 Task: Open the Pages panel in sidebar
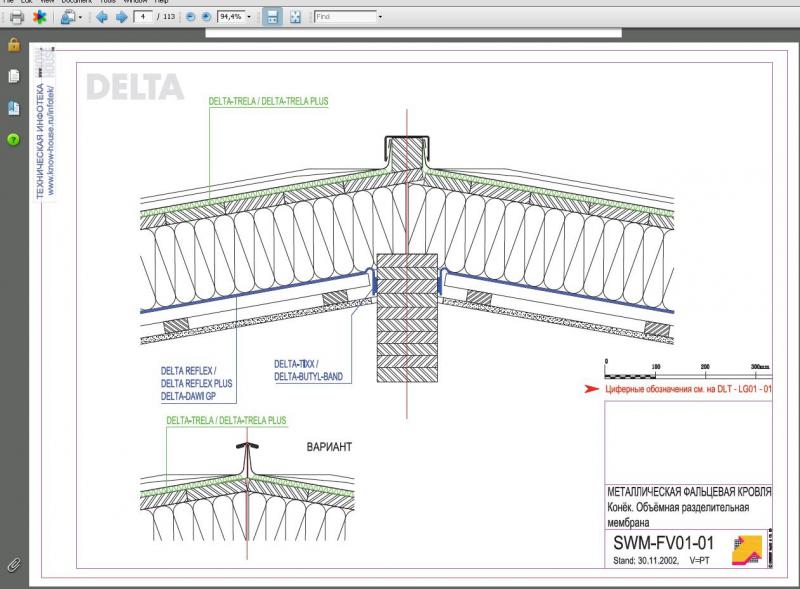tap(14, 76)
